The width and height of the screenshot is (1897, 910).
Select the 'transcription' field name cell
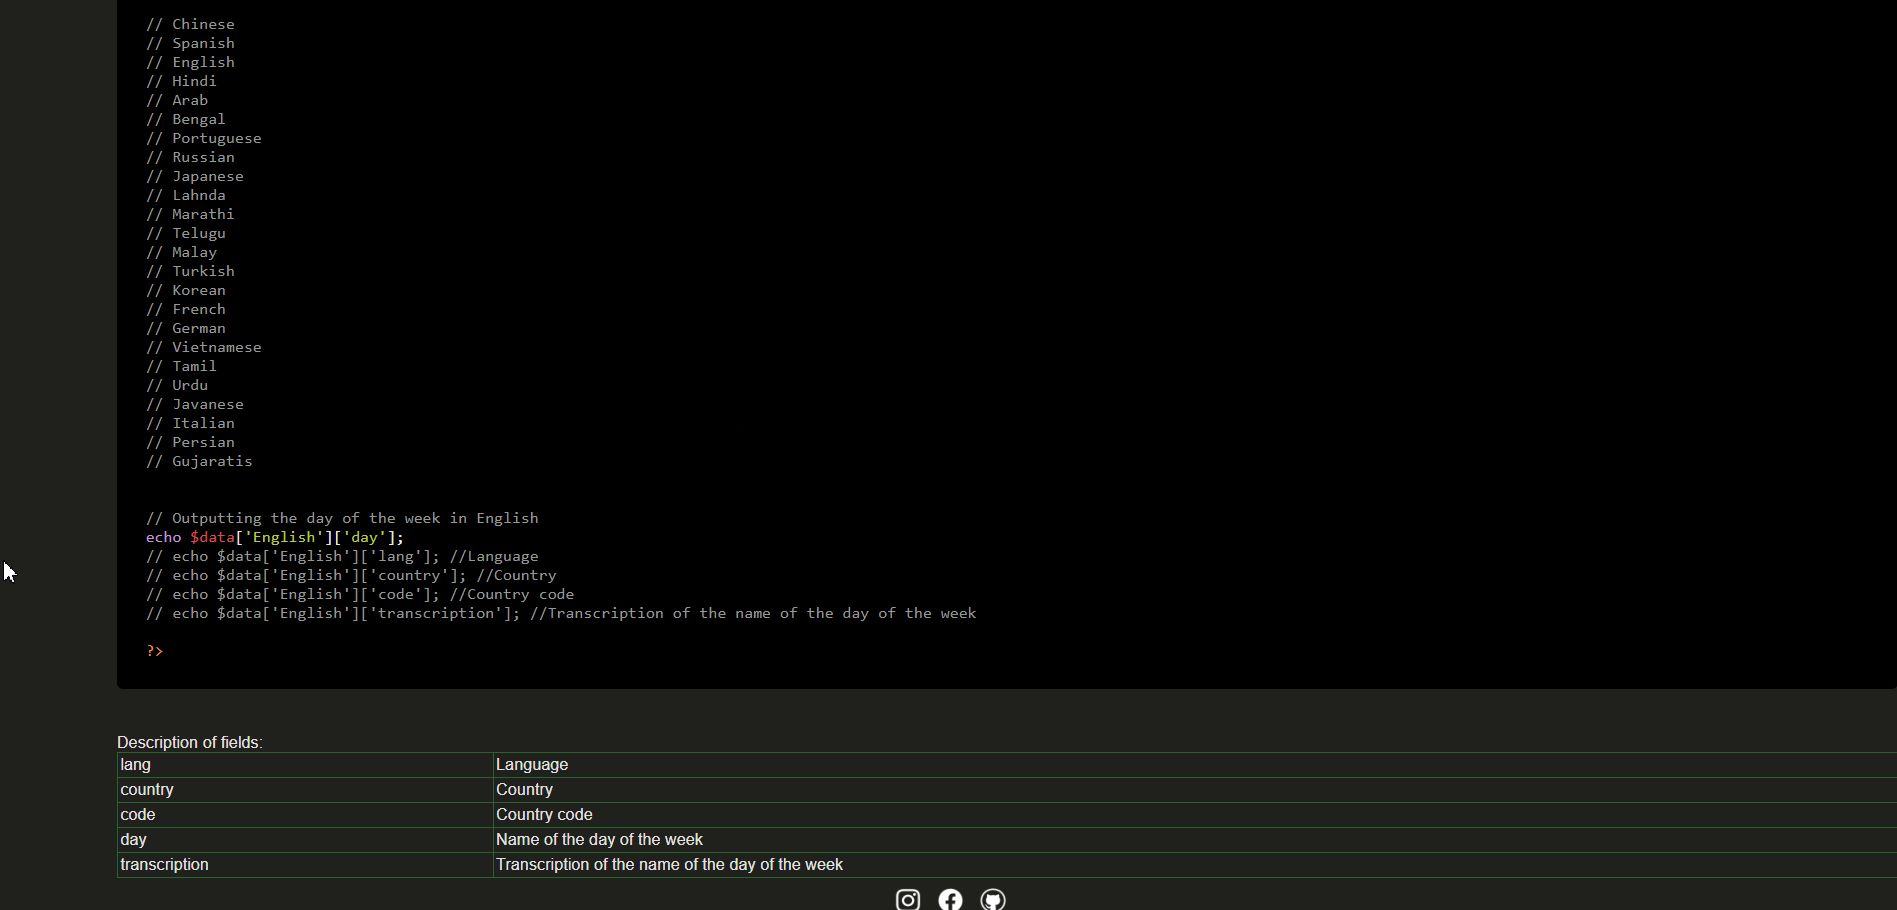[x=305, y=865]
